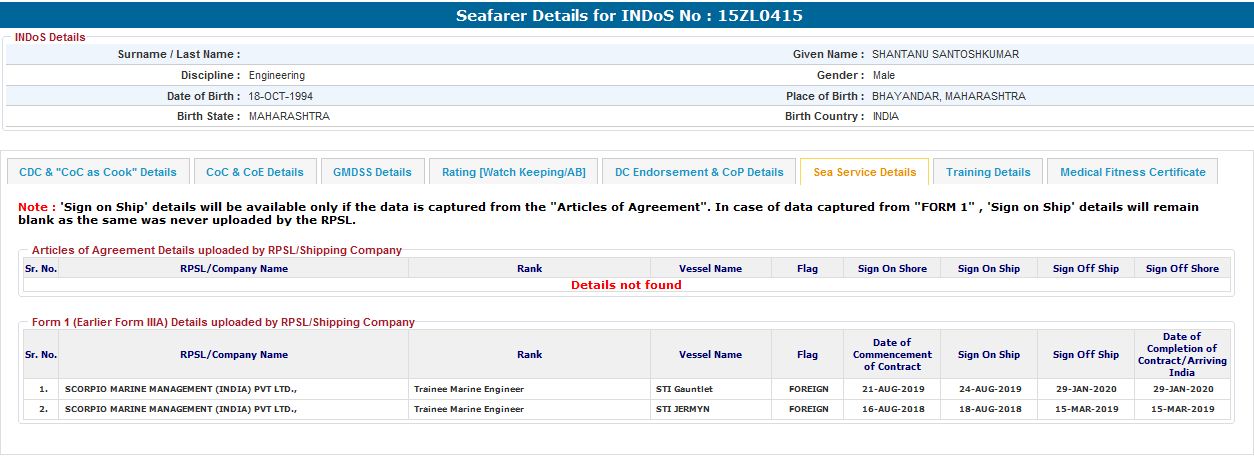Switch to the Training Details tab
Screen dimensions: 1254x457
coord(988,172)
